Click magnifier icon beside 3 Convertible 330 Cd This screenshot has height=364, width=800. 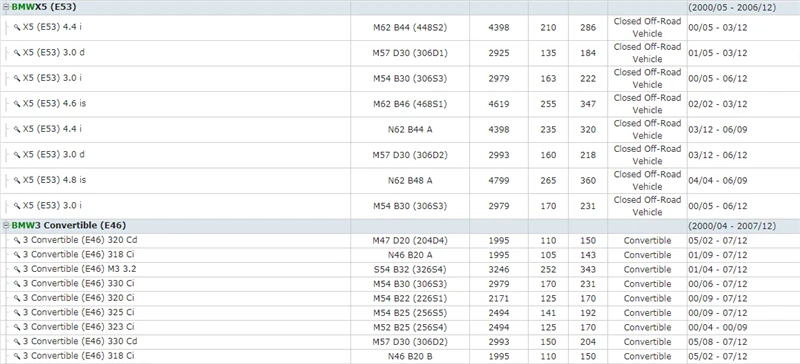click(x=17, y=342)
